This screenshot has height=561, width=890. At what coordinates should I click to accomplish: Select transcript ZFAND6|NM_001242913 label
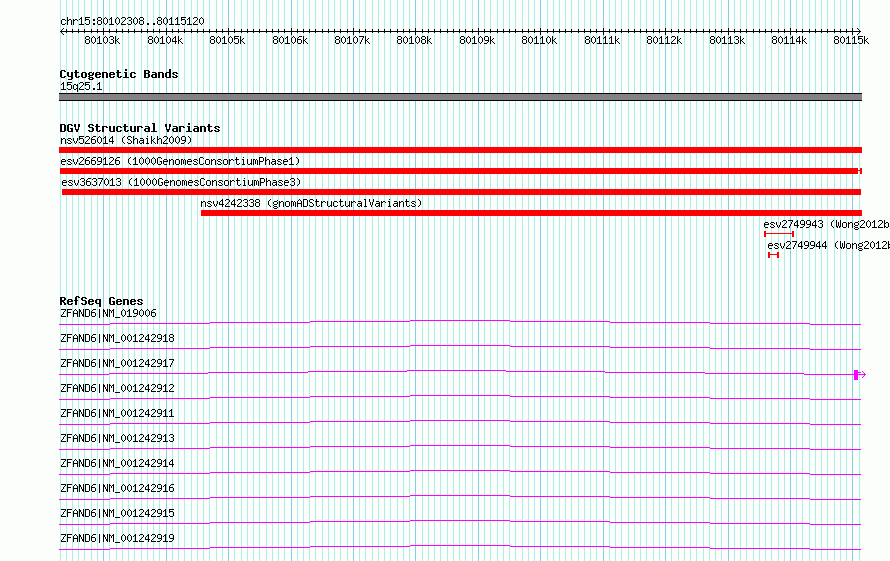point(117,438)
